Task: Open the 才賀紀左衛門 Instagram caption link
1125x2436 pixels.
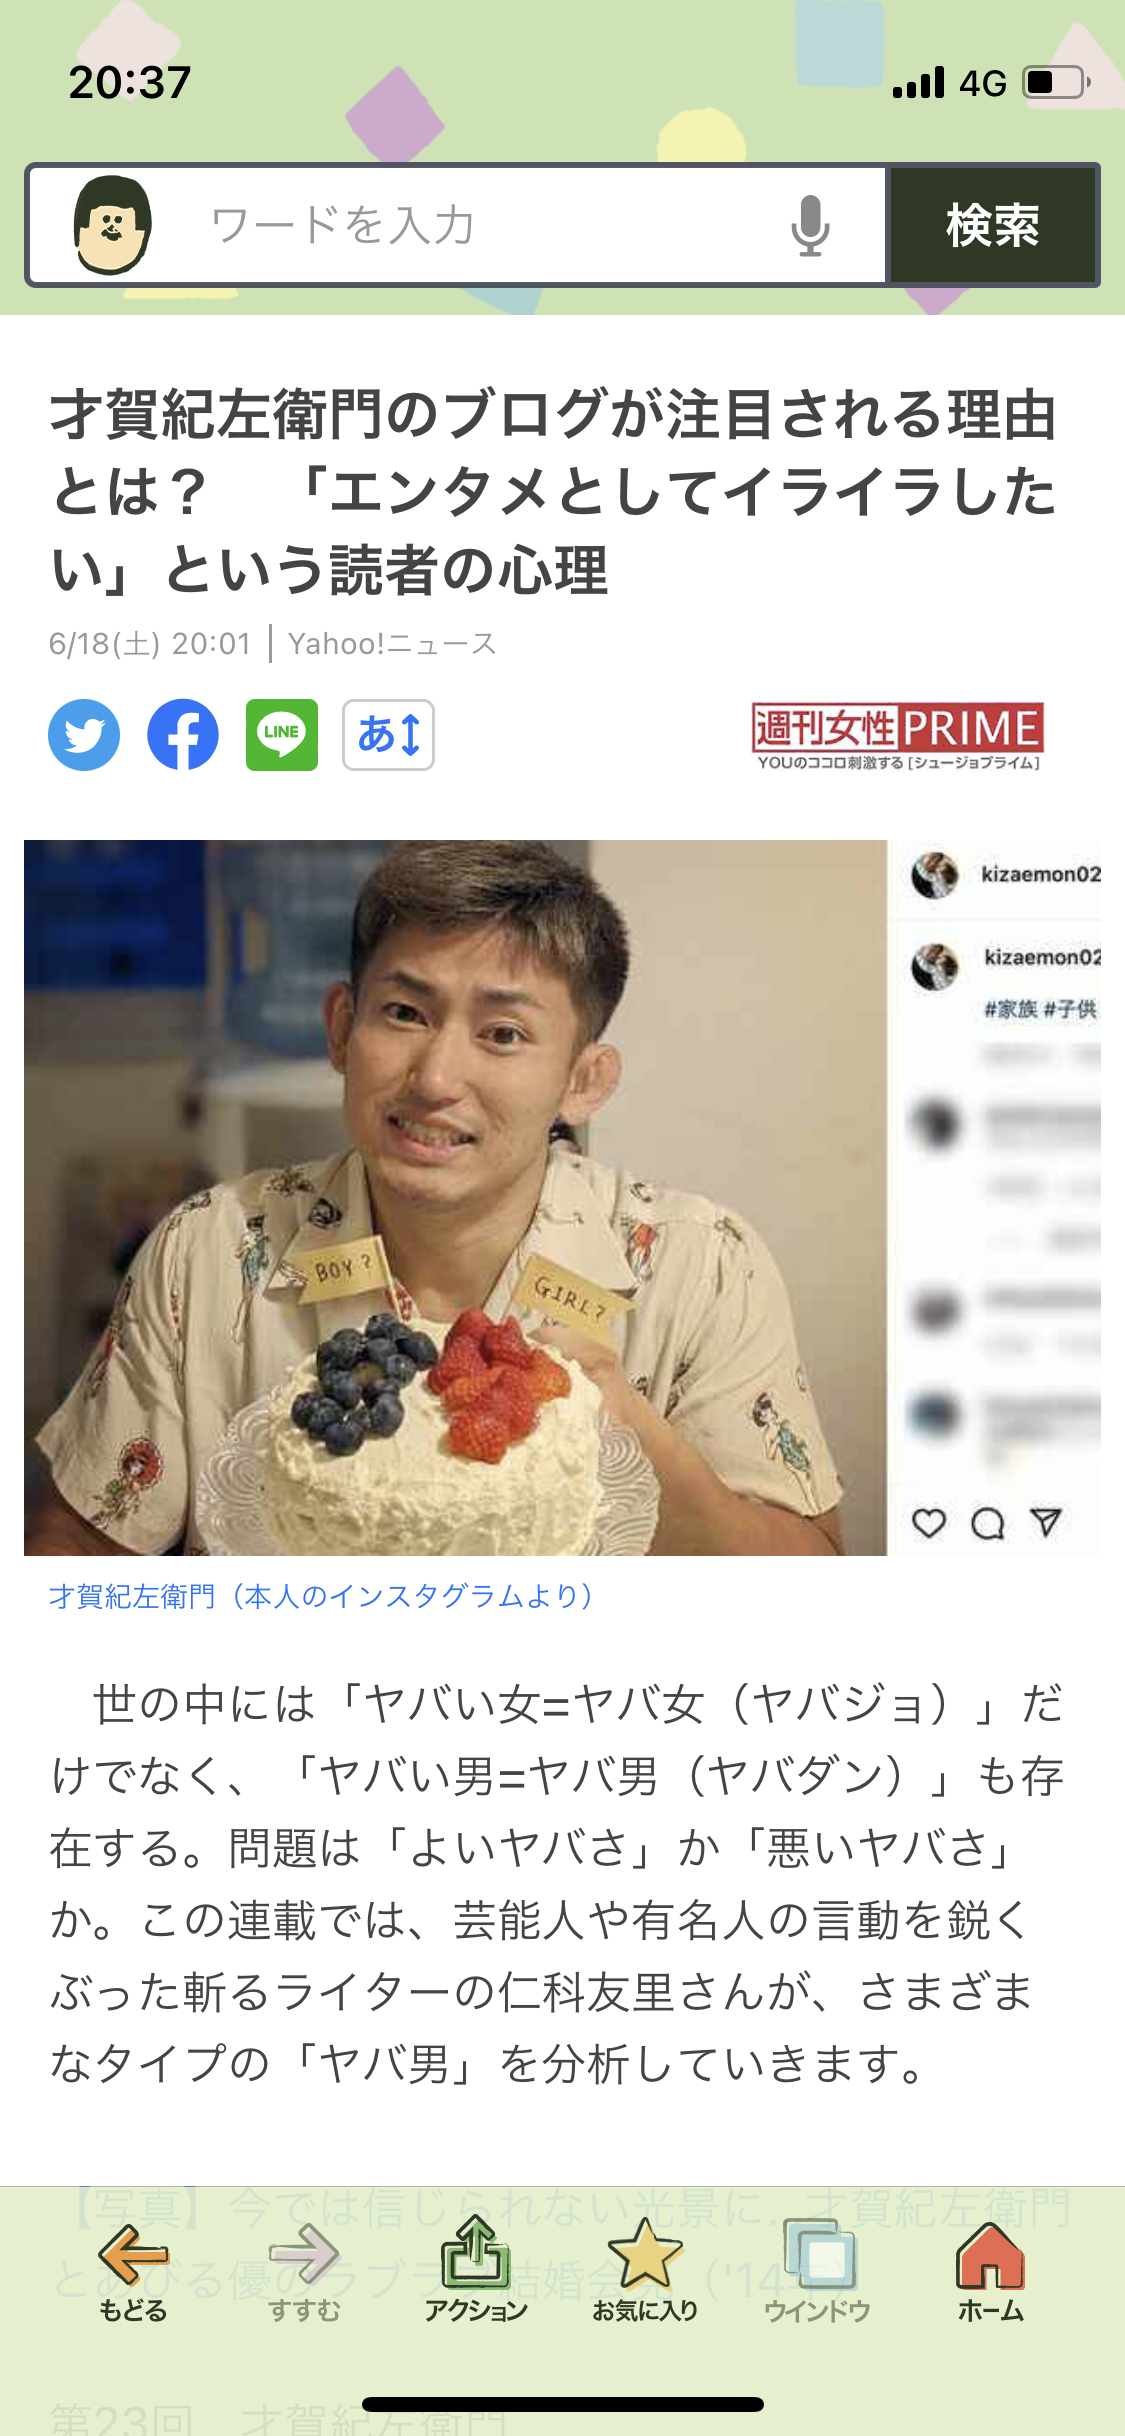Action: (x=322, y=1596)
